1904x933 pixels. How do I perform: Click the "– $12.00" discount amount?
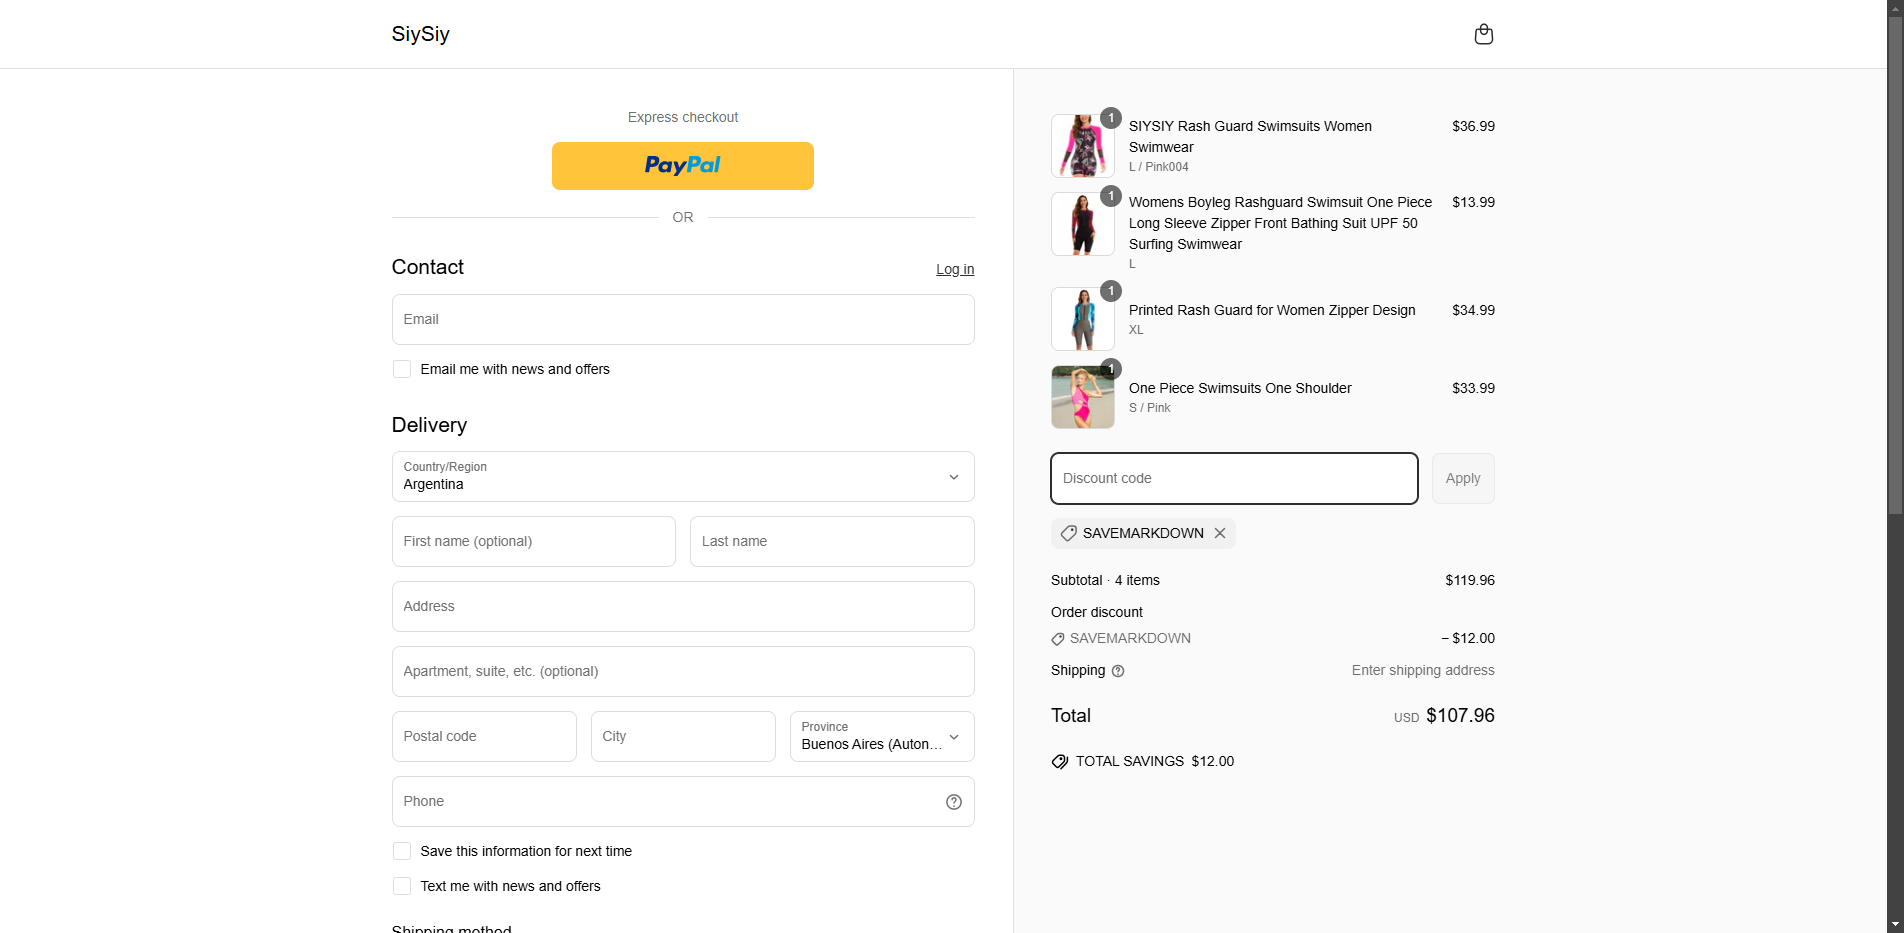tap(1468, 638)
